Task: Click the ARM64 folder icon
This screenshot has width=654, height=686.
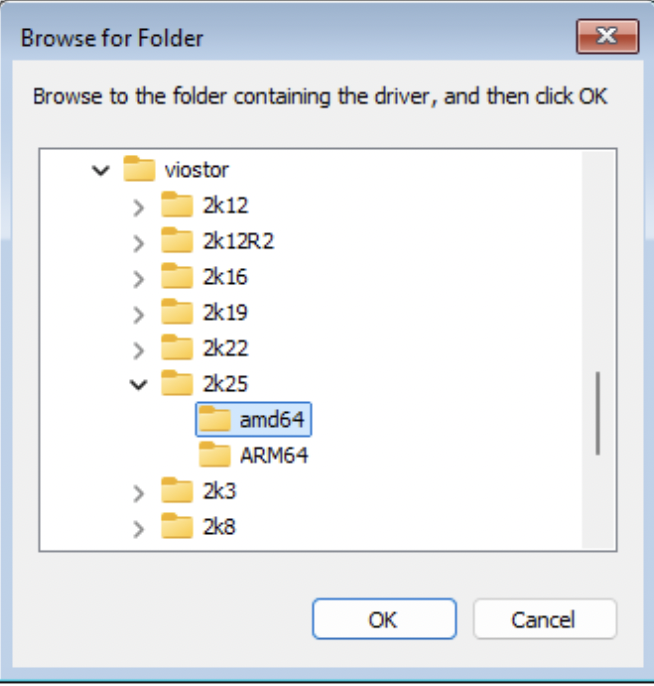Action: click(x=214, y=456)
